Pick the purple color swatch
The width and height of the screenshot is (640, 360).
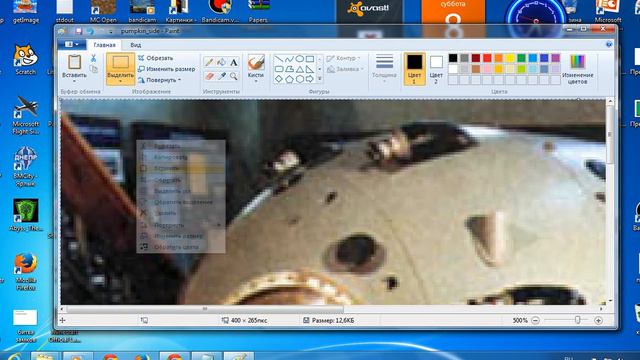556,58
